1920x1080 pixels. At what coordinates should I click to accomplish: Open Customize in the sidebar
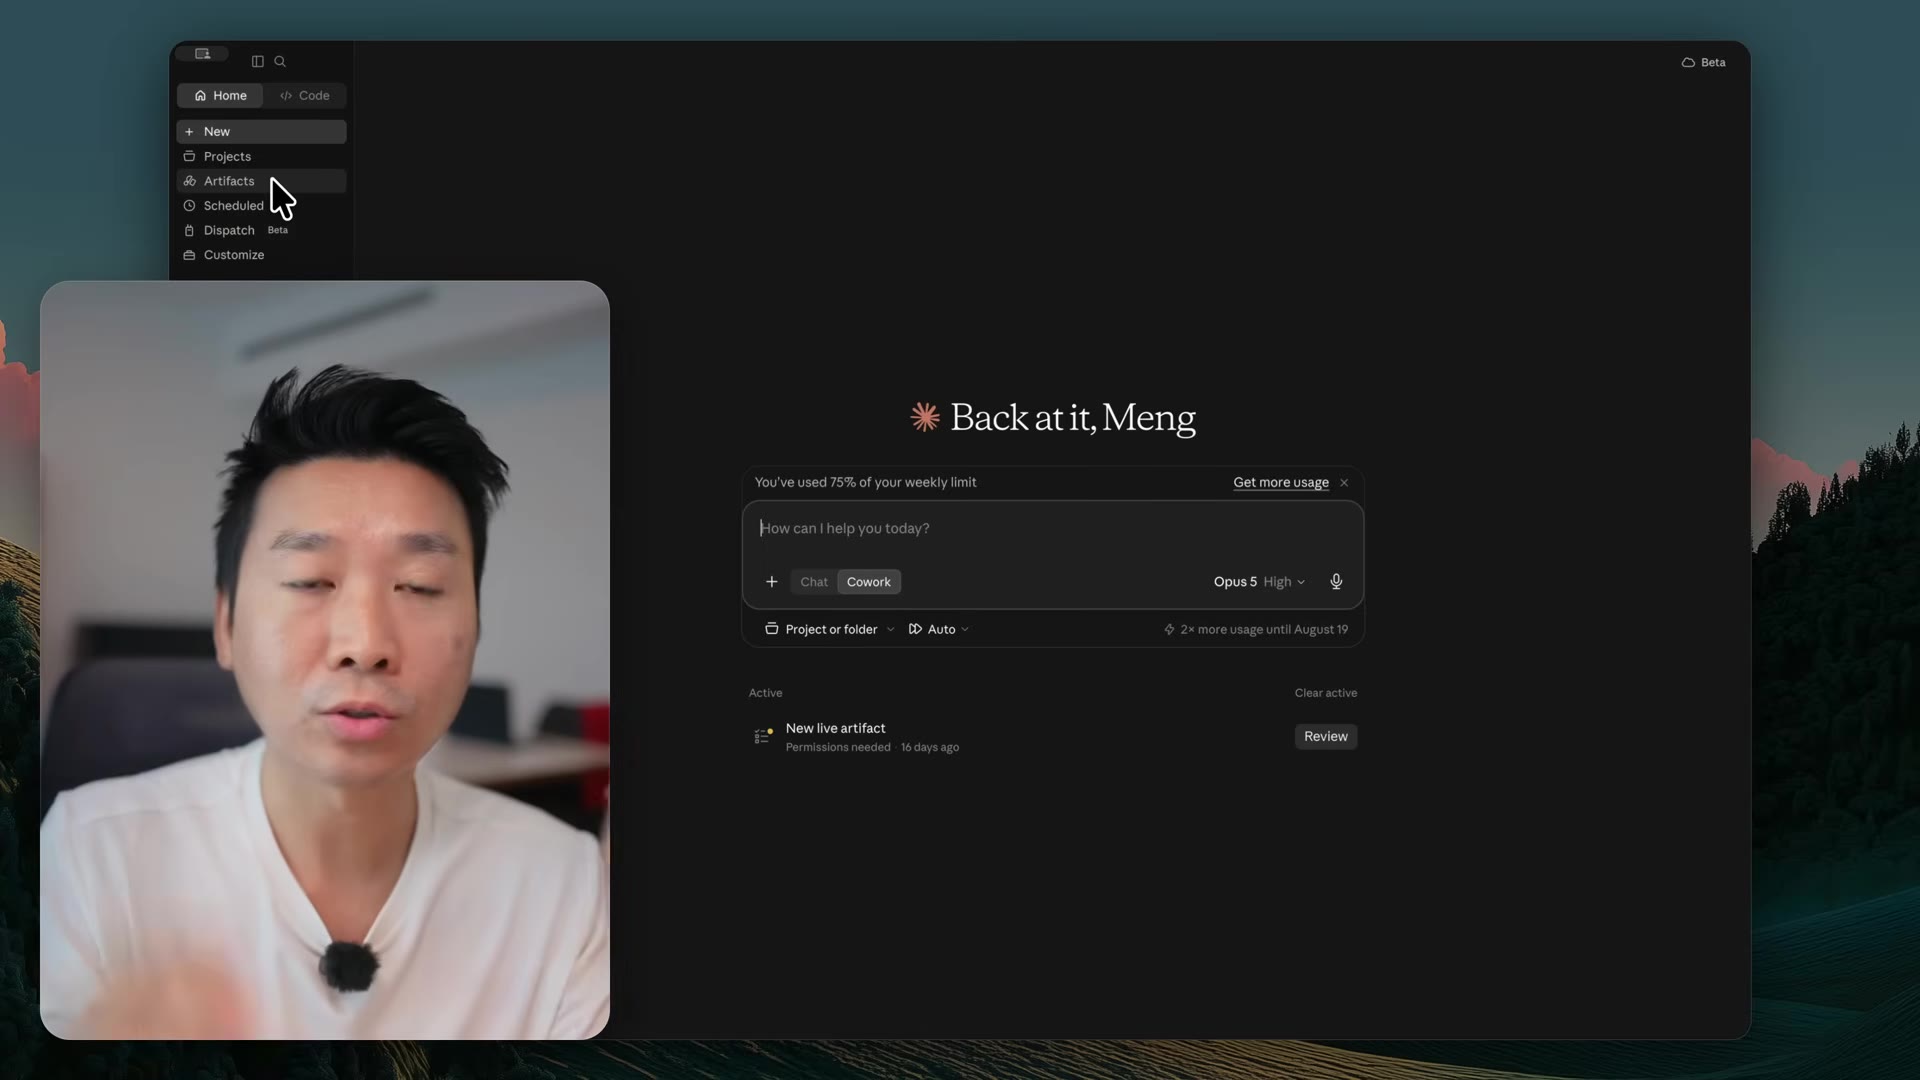[261, 255]
